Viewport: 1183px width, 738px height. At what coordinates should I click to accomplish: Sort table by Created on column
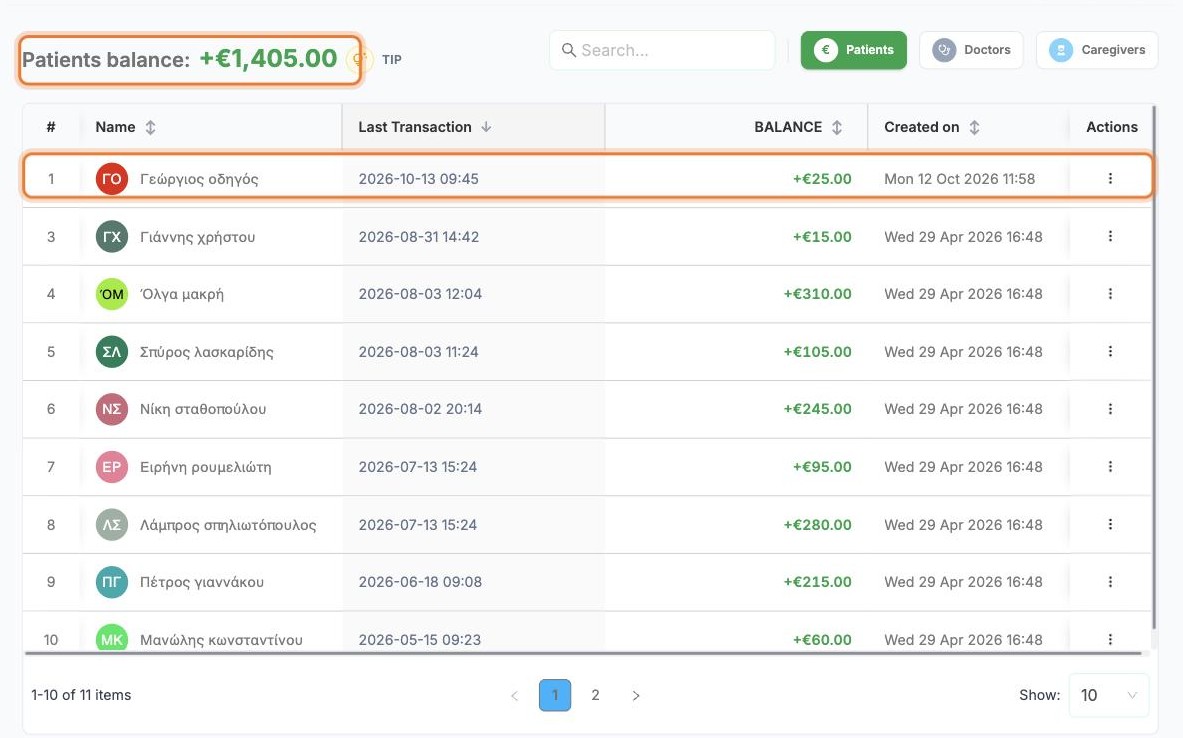[974, 127]
